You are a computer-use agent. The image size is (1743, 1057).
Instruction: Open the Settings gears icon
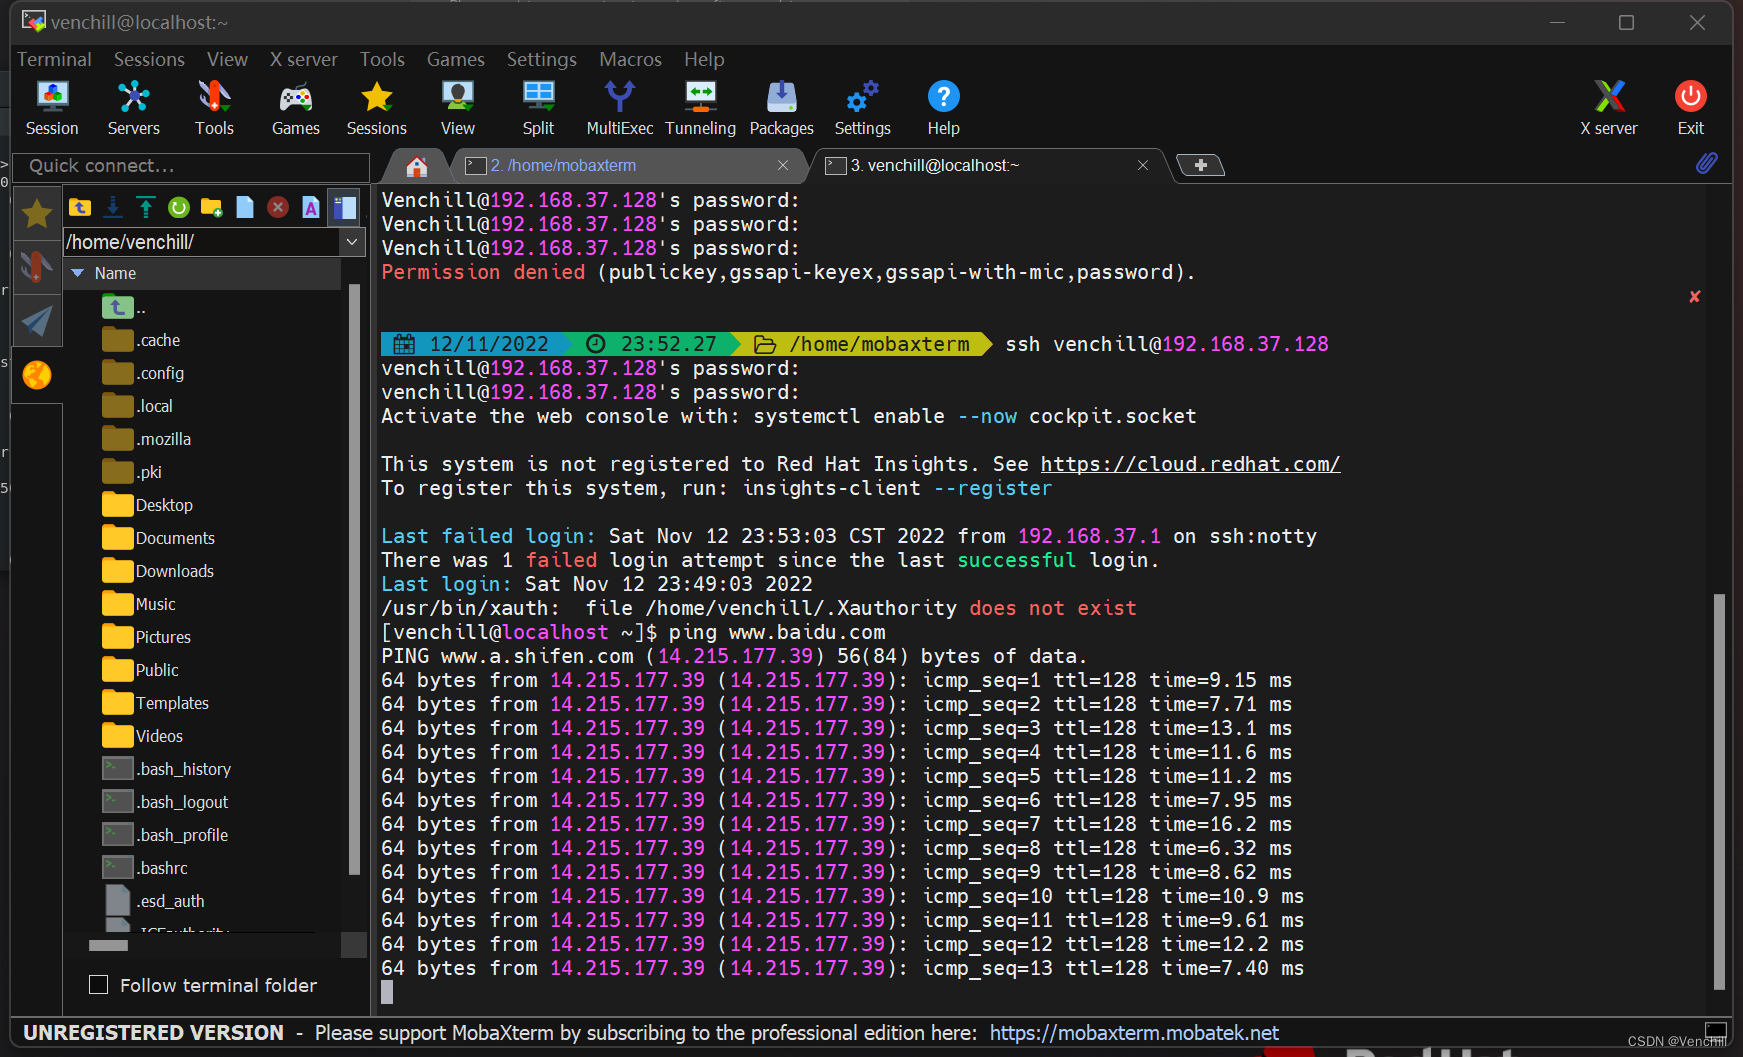[x=863, y=108]
